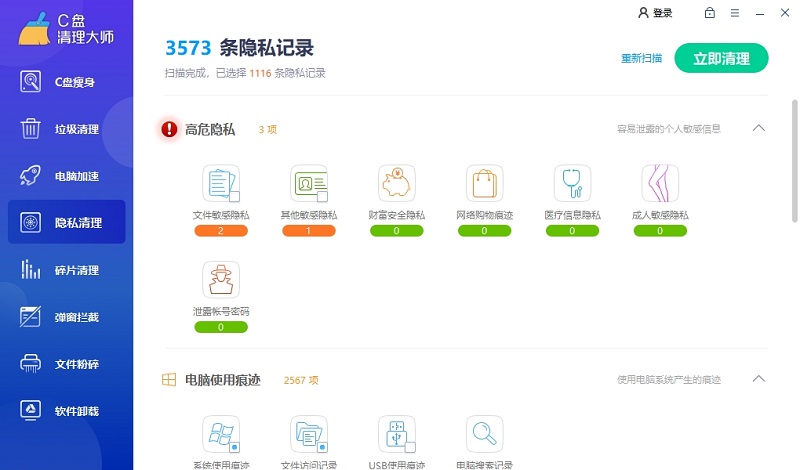Screen dimensions: 800x470
Task: Open the 泄露帐号密码 spy icon
Action: pyautogui.click(x=221, y=279)
